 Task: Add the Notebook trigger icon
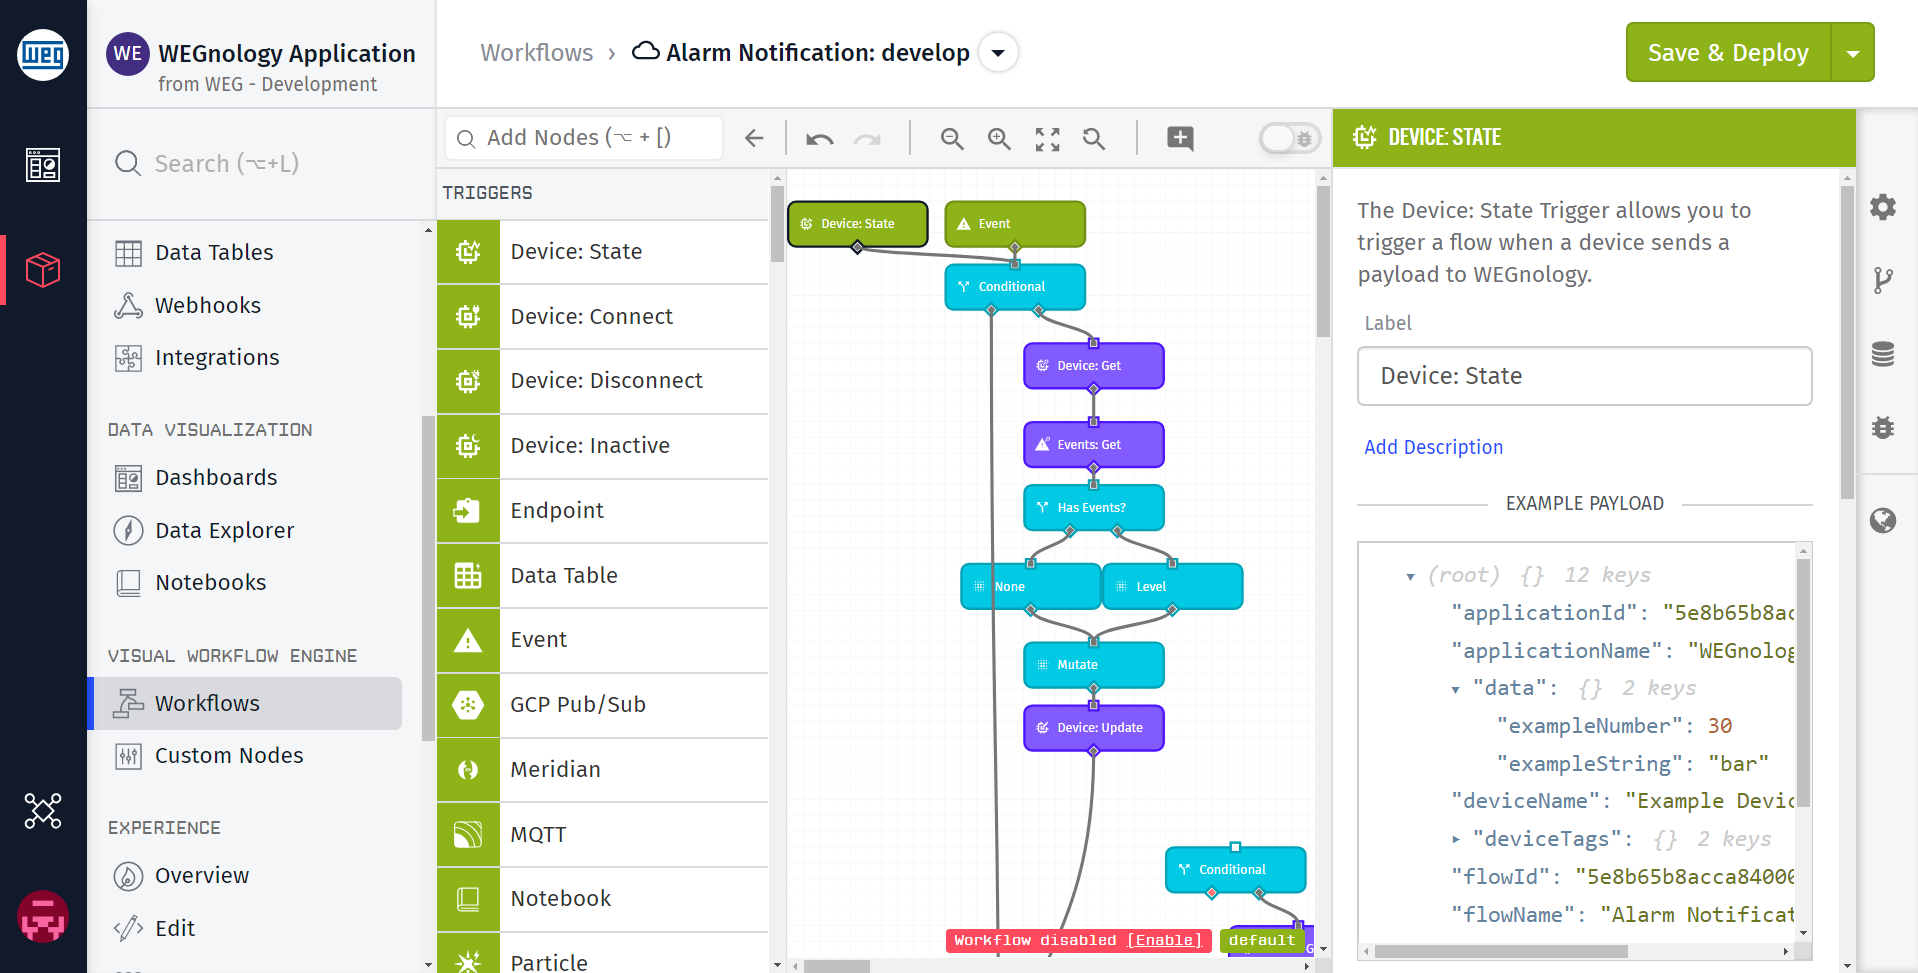point(468,899)
